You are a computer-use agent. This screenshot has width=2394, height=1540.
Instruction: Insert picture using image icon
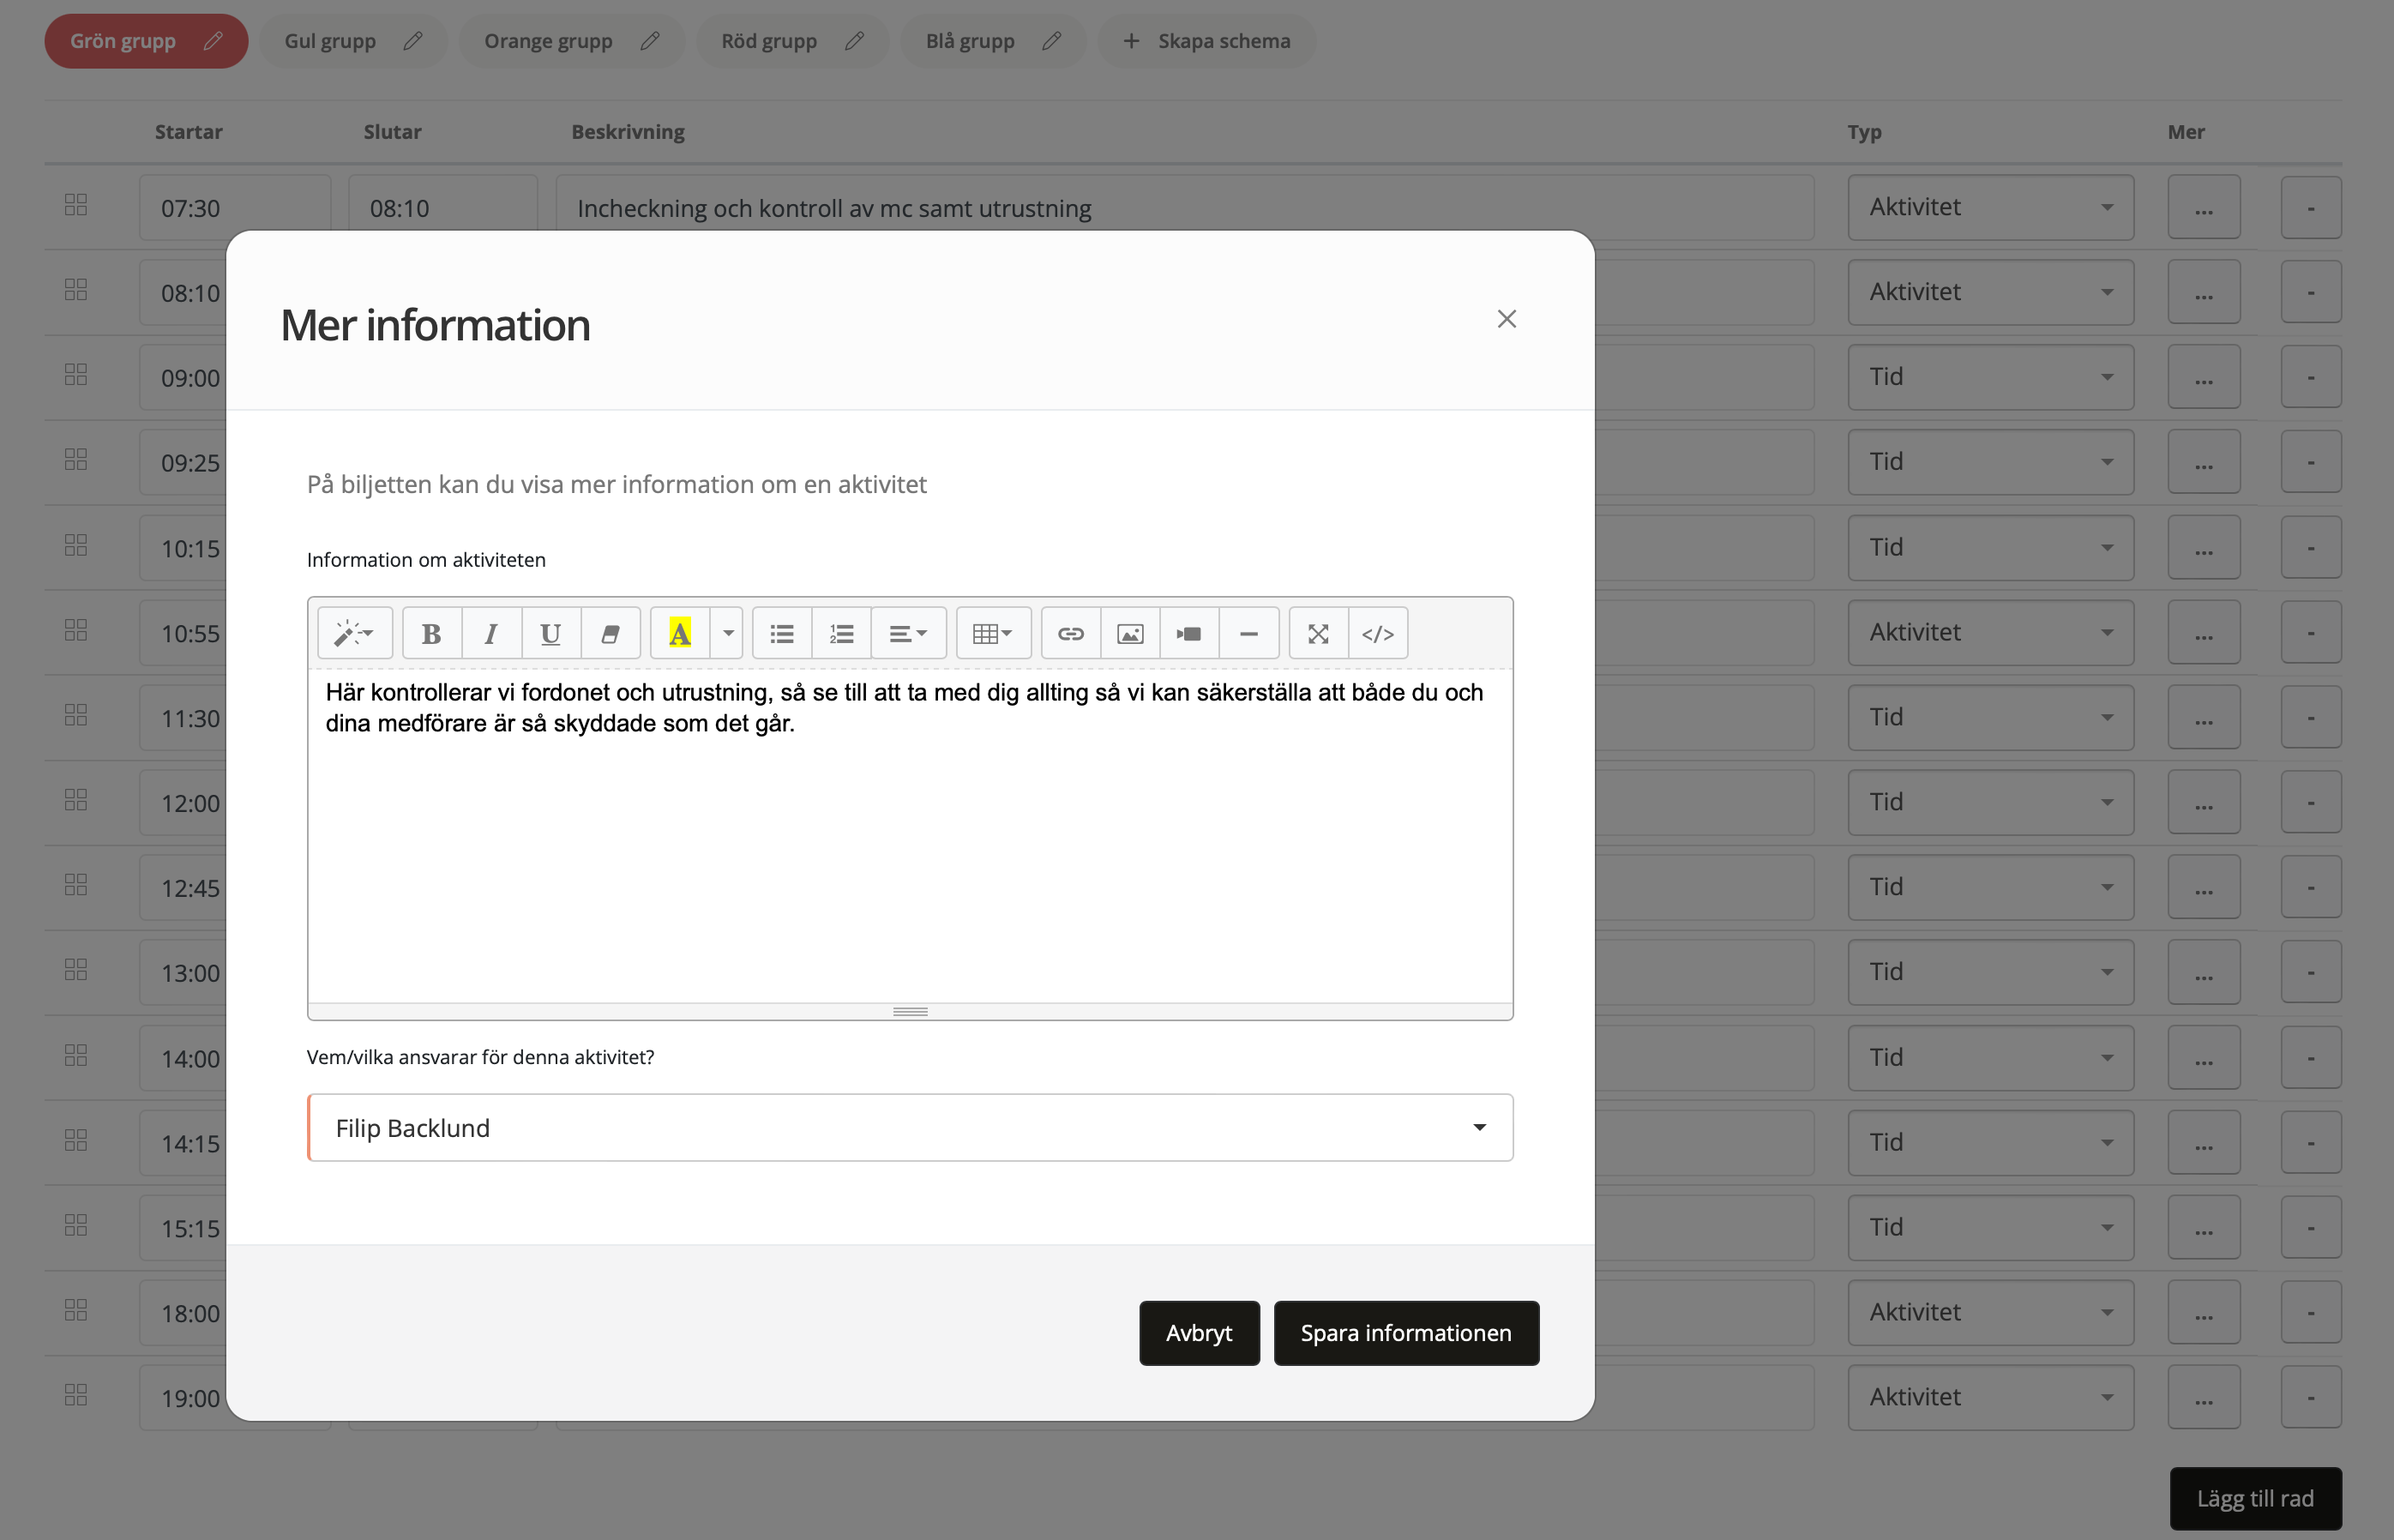point(1130,633)
